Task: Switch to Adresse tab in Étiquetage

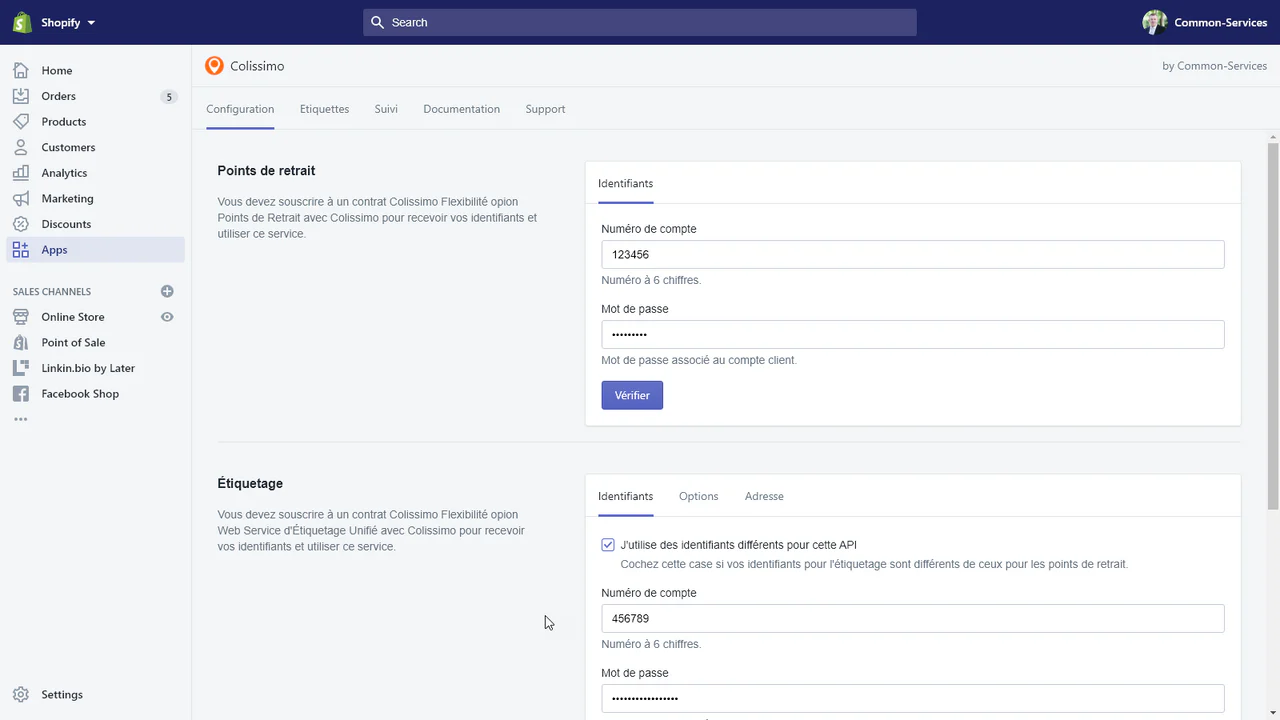Action: click(764, 496)
